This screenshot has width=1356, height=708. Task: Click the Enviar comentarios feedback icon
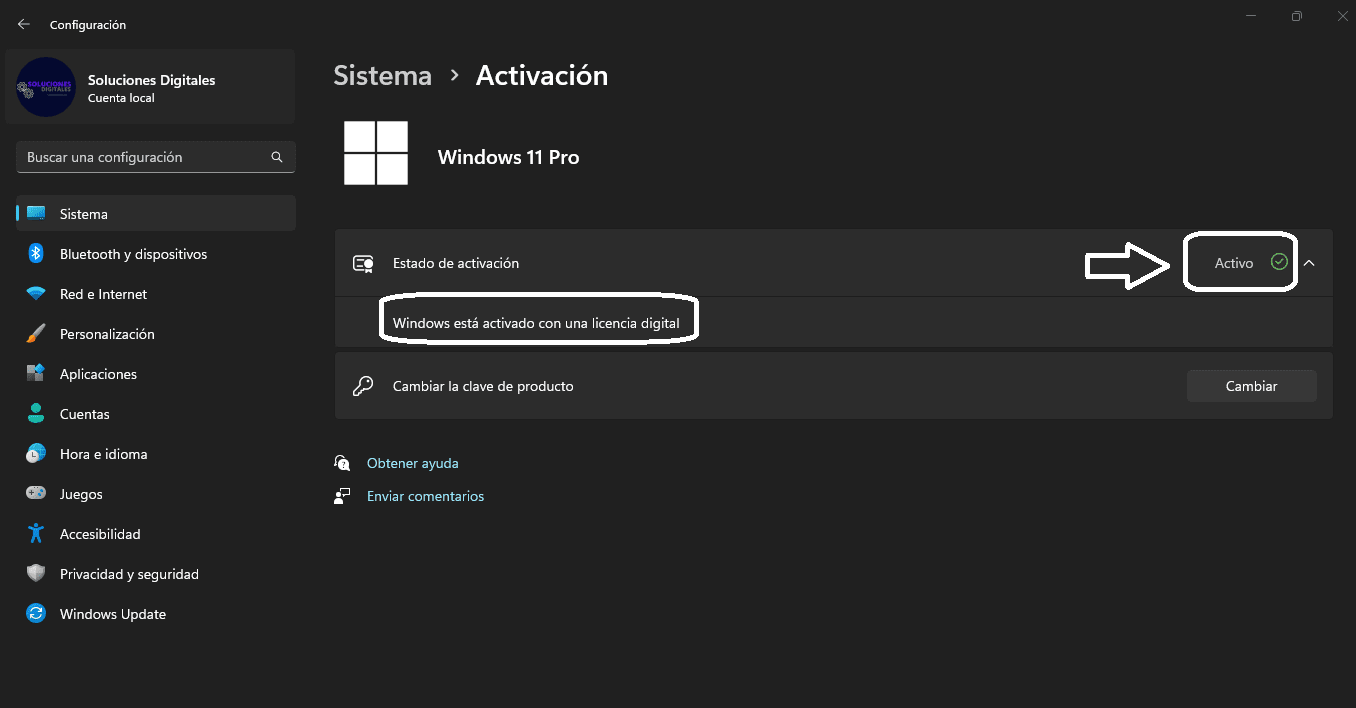pyautogui.click(x=343, y=496)
